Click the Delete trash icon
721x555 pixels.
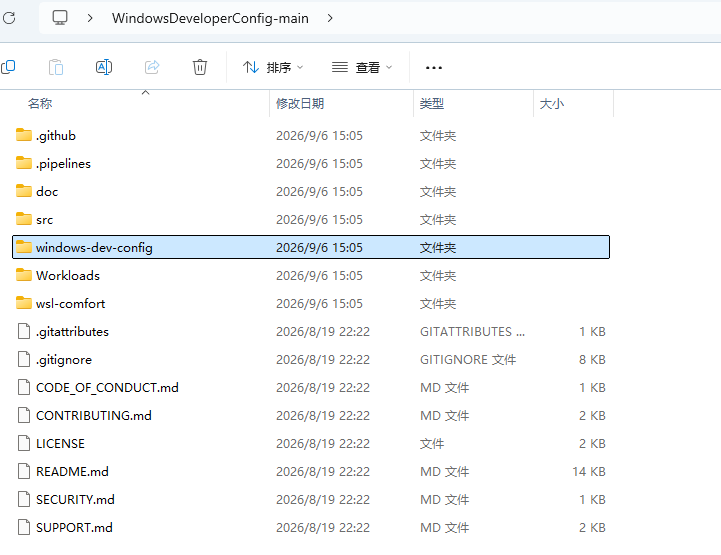point(200,67)
